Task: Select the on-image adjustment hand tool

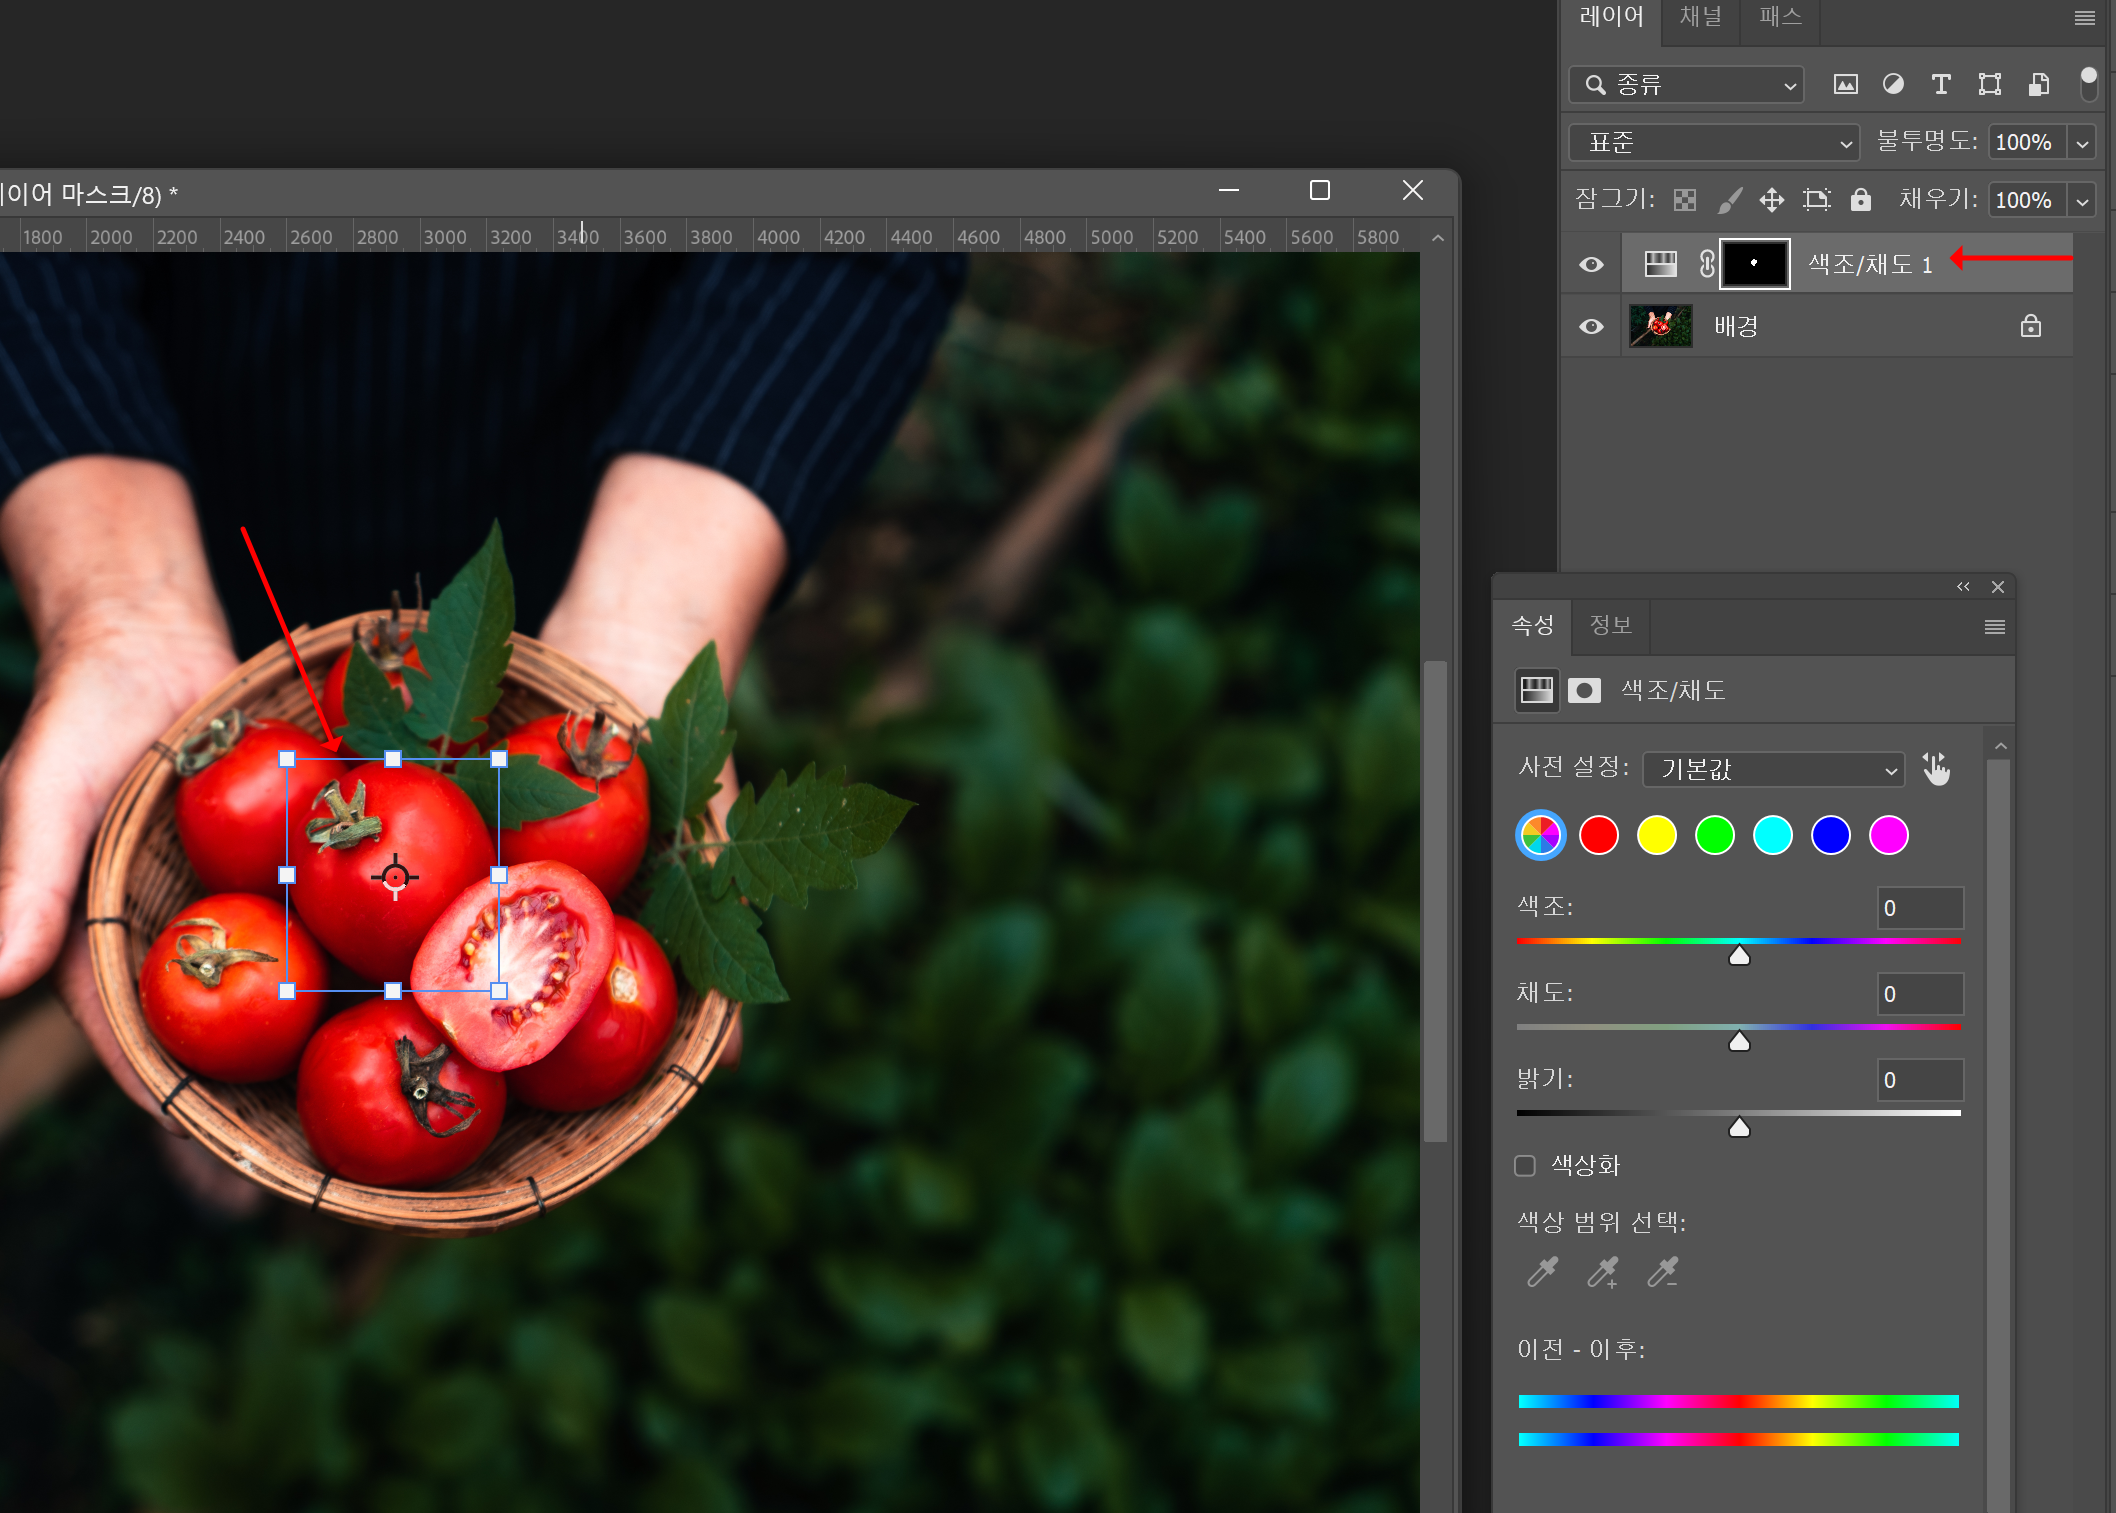Action: pos(1936,769)
